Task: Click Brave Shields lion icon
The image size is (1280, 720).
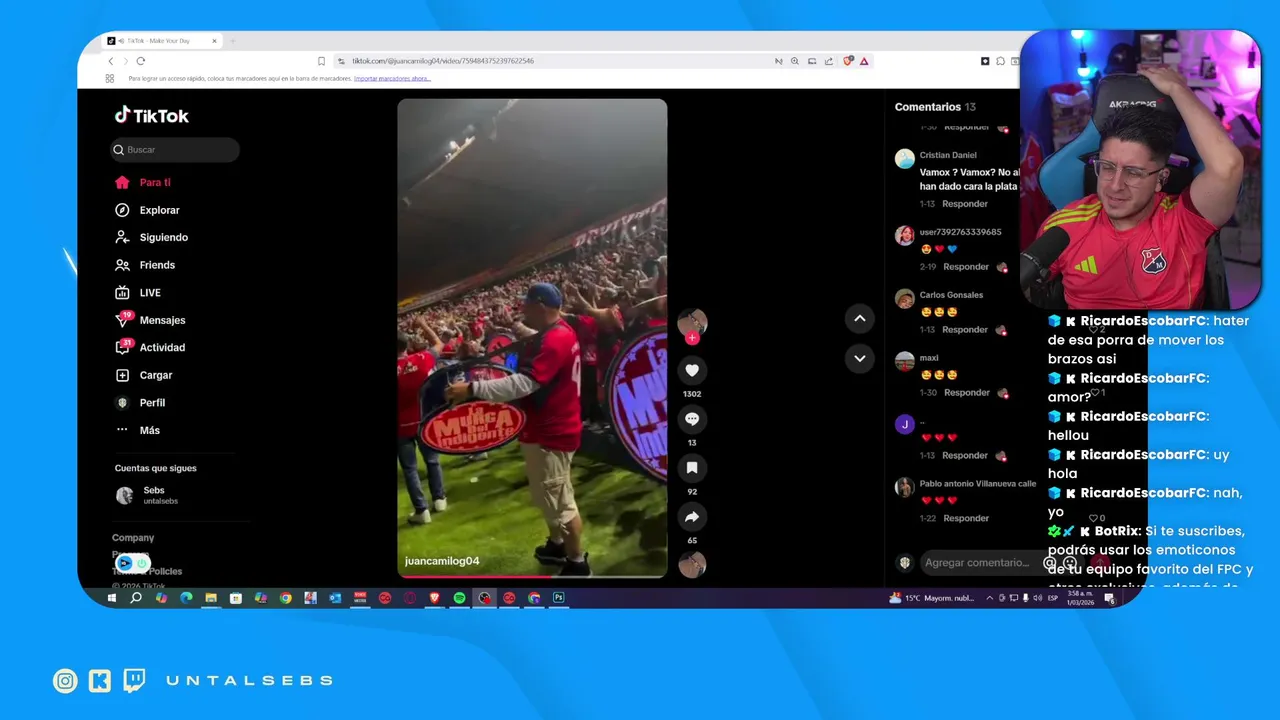Action: [848, 61]
